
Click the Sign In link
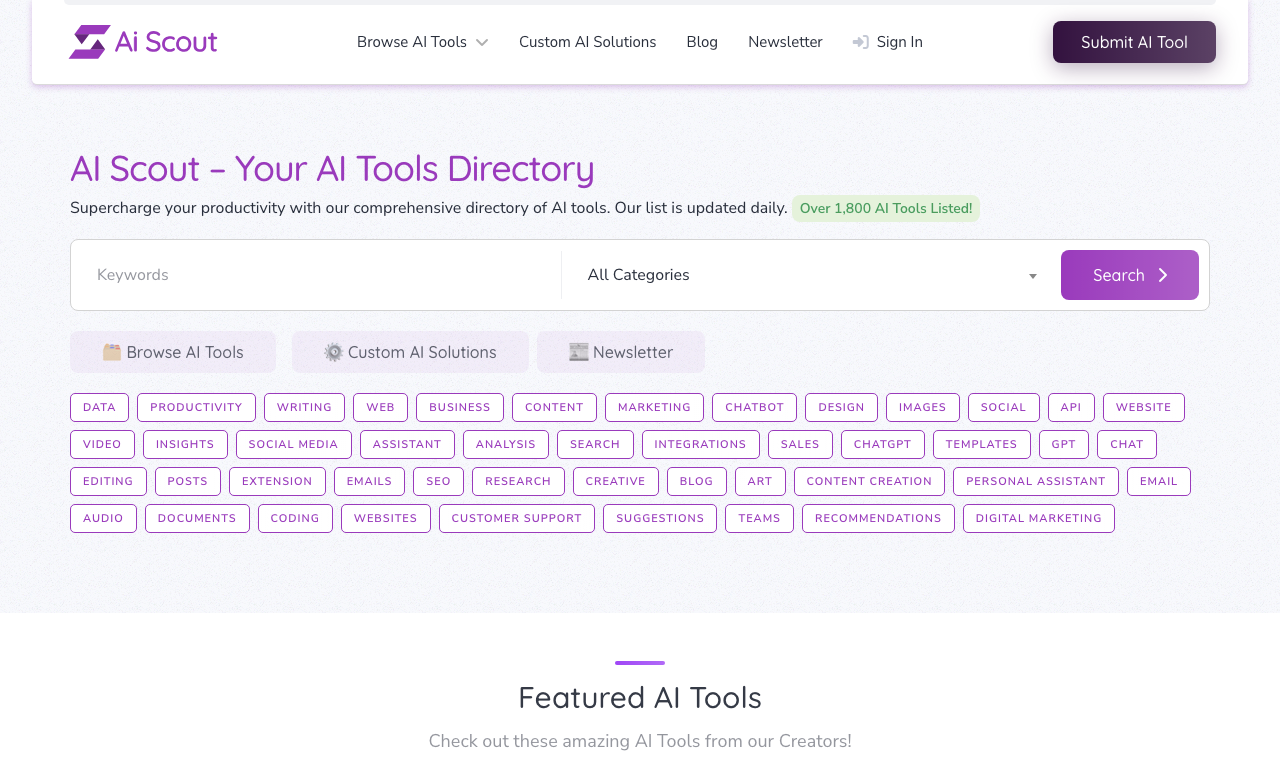point(888,42)
